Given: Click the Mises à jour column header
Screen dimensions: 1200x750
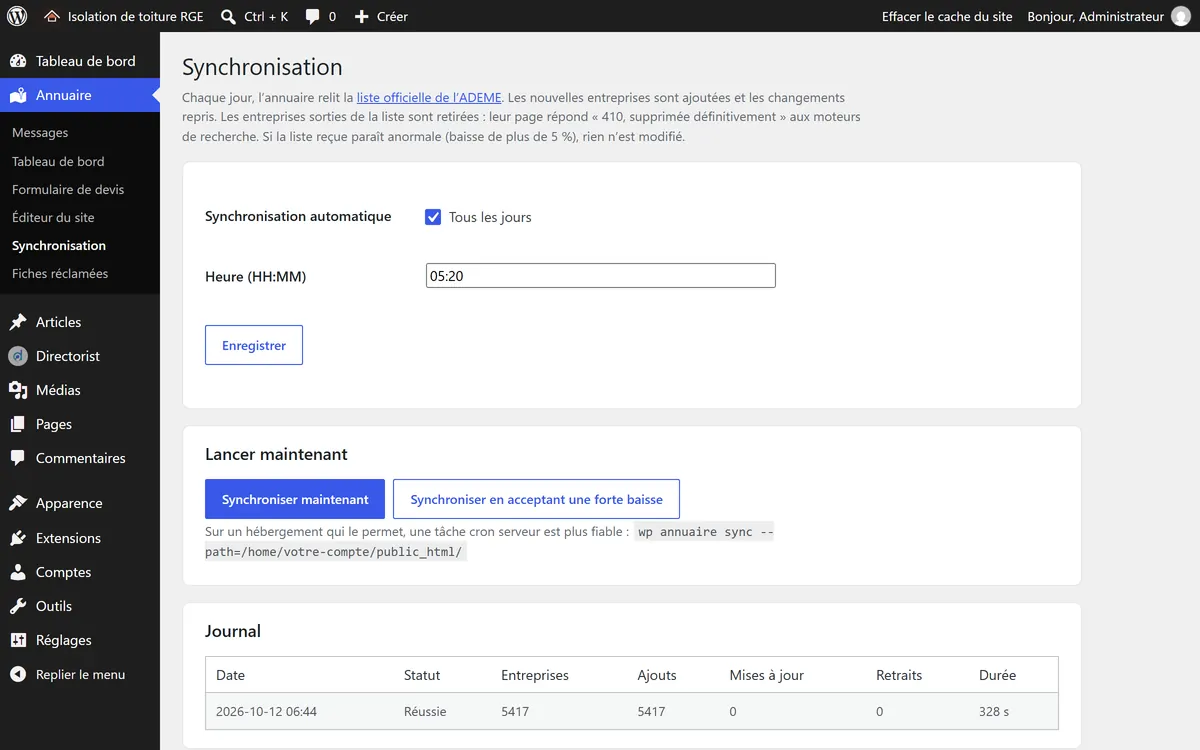Looking at the screenshot, I should point(767,675).
